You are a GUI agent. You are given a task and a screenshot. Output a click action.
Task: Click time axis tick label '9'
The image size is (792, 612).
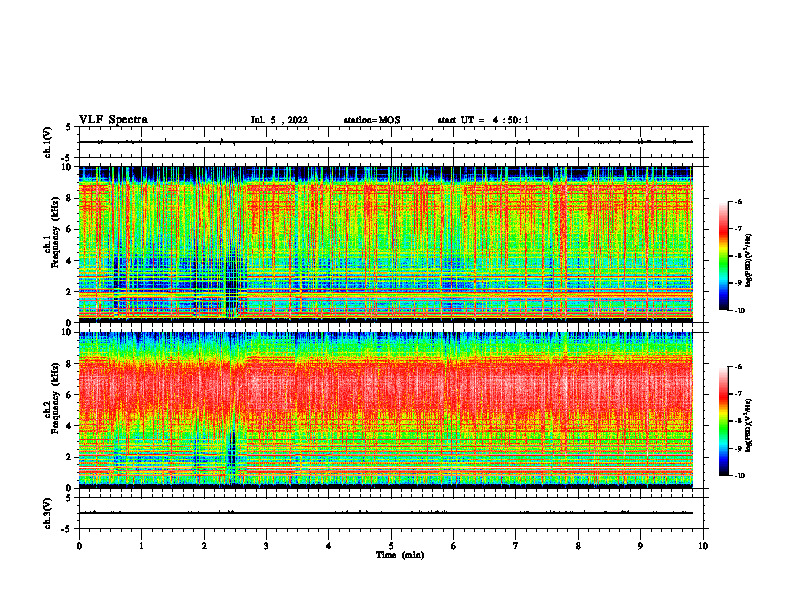point(640,546)
